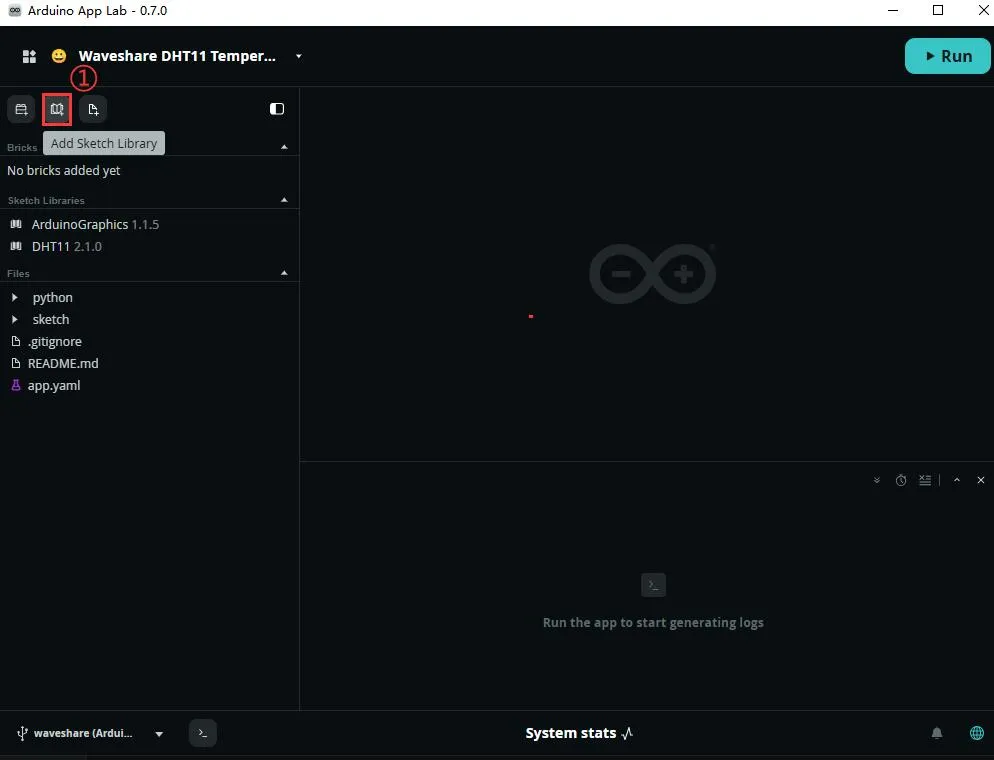The width and height of the screenshot is (994, 760).
Task: Close the console logs panel
Action: tap(981, 480)
